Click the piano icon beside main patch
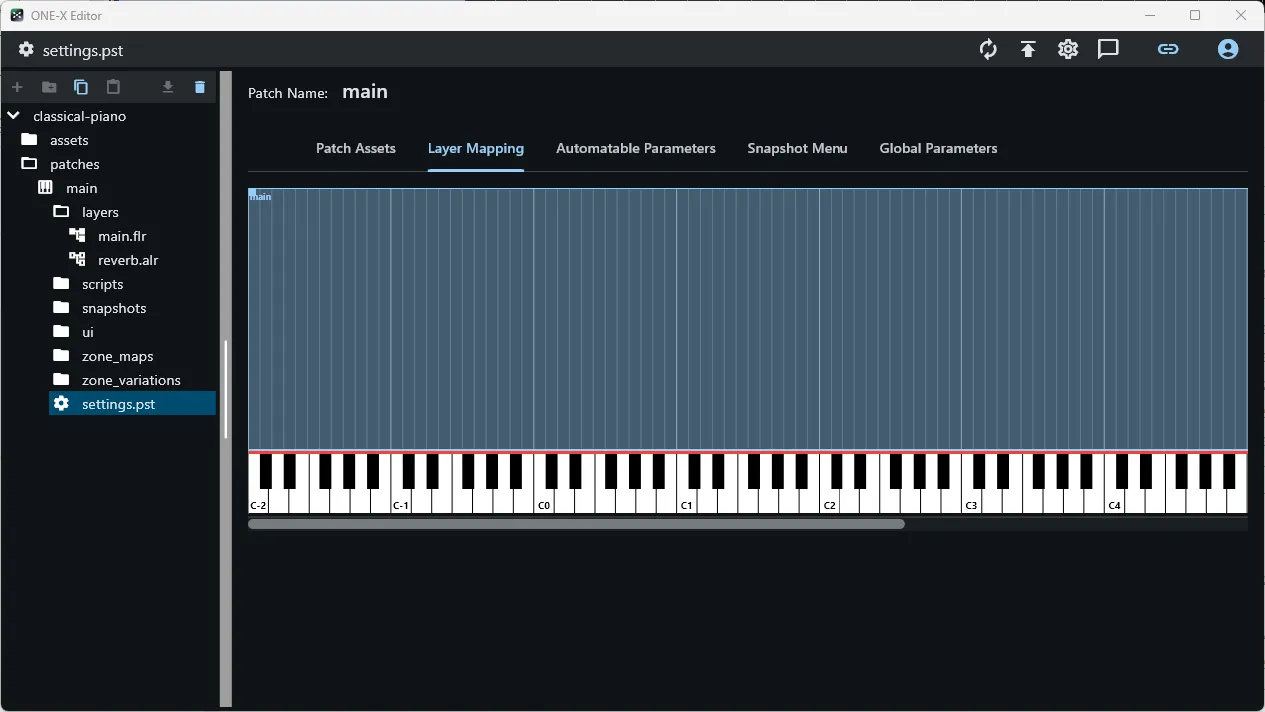Screen dimensions: 1265x712 click(x=45, y=188)
